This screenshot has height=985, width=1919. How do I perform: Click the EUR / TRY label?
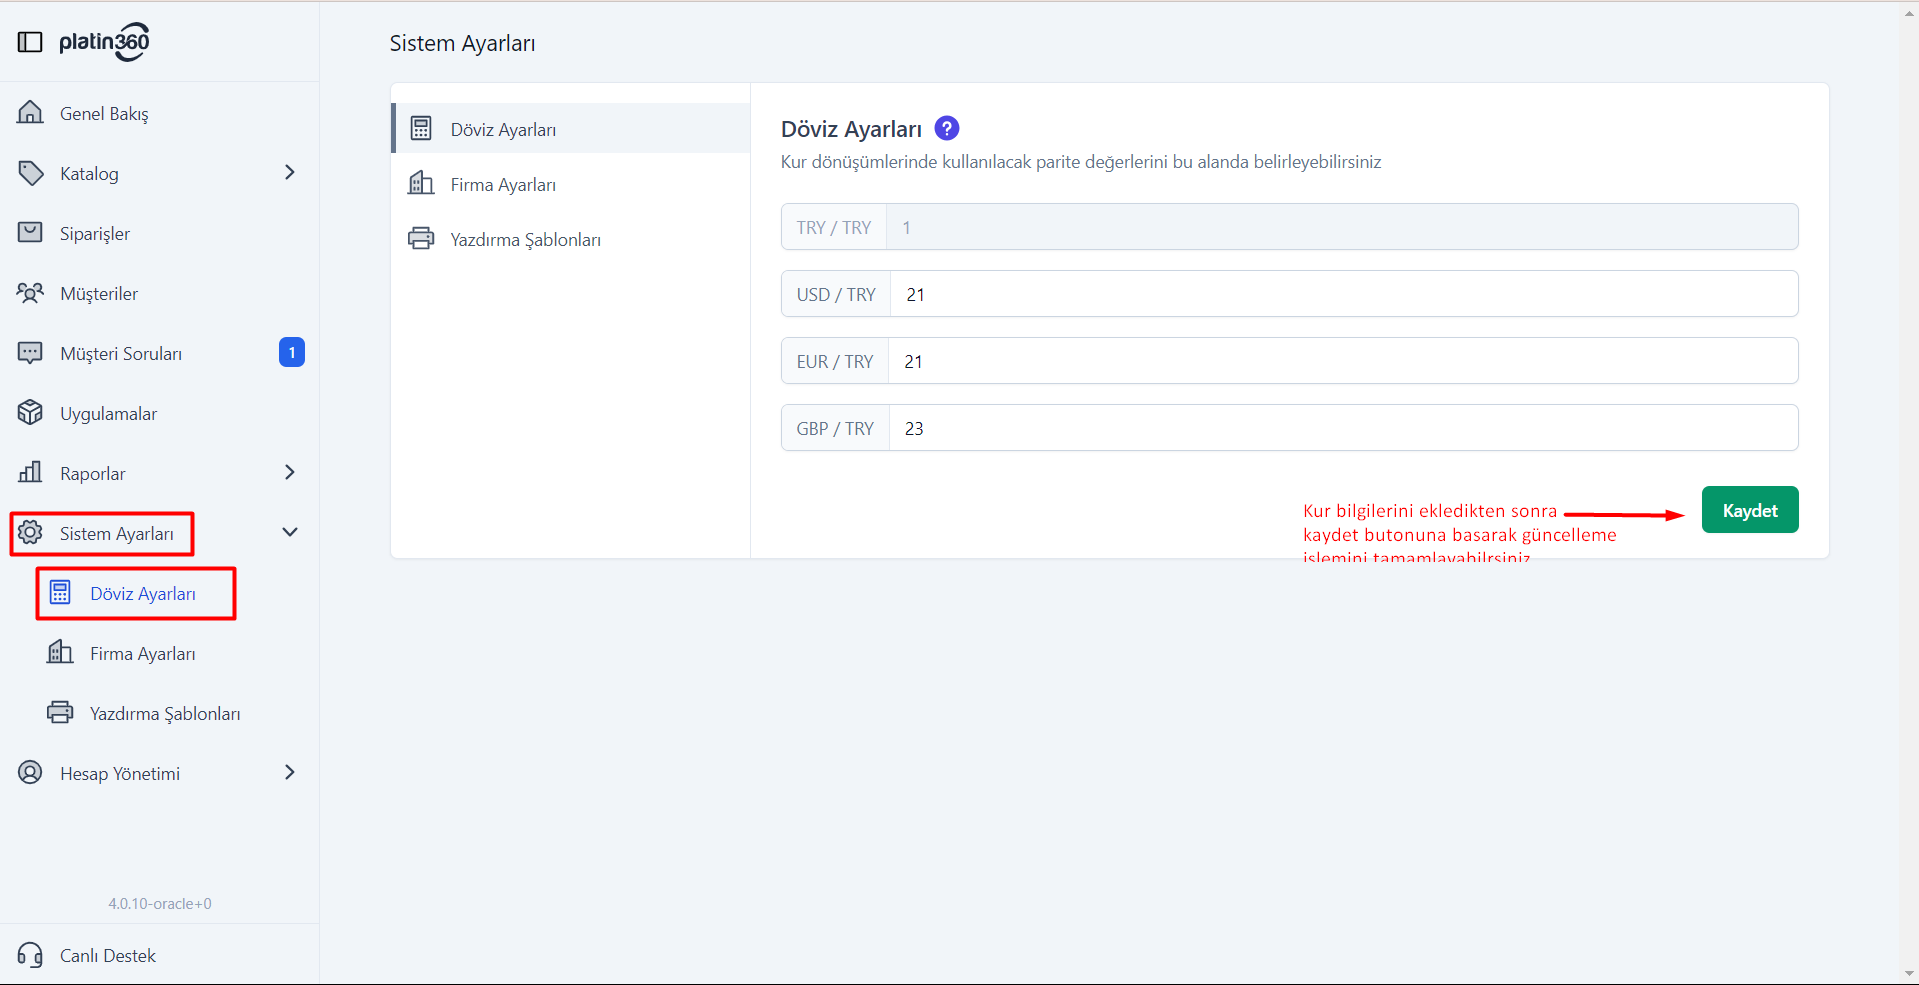pyautogui.click(x=835, y=361)
